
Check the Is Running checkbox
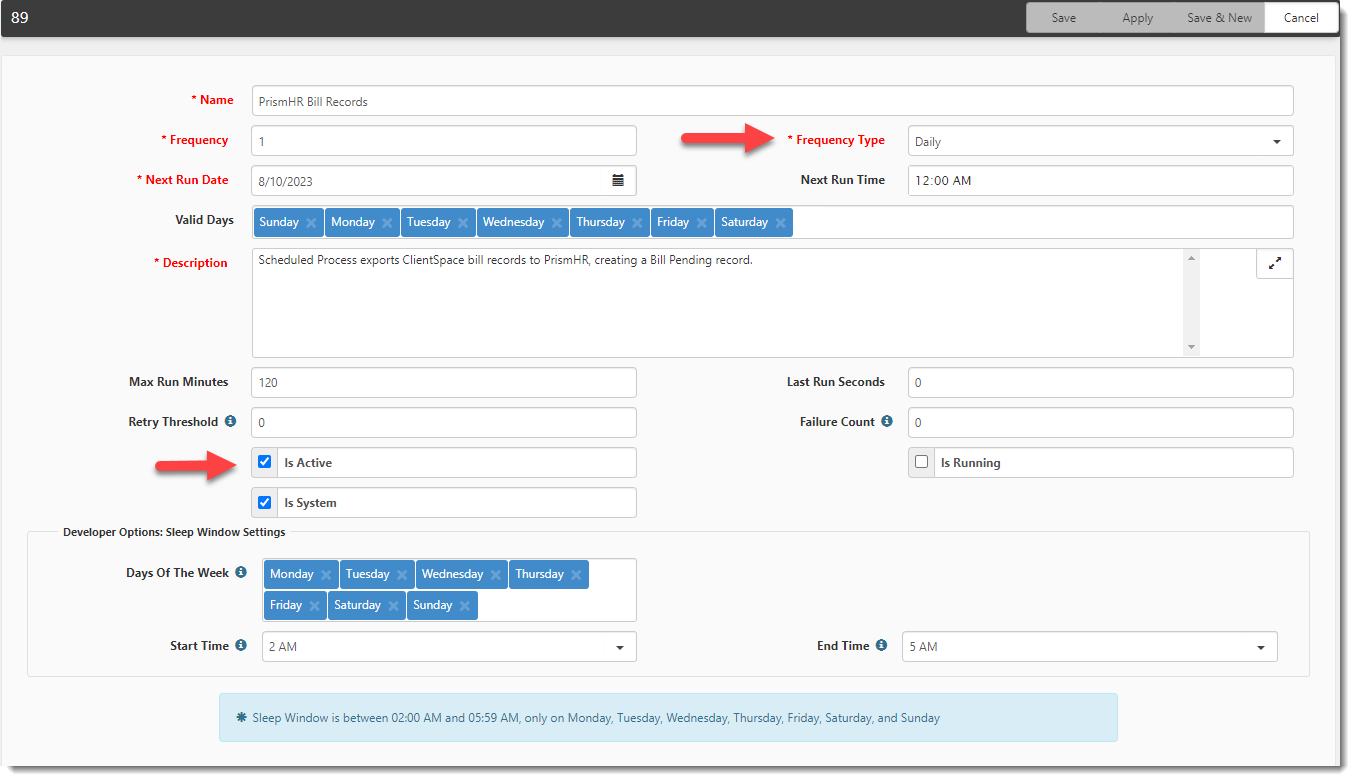click(922, 462)
